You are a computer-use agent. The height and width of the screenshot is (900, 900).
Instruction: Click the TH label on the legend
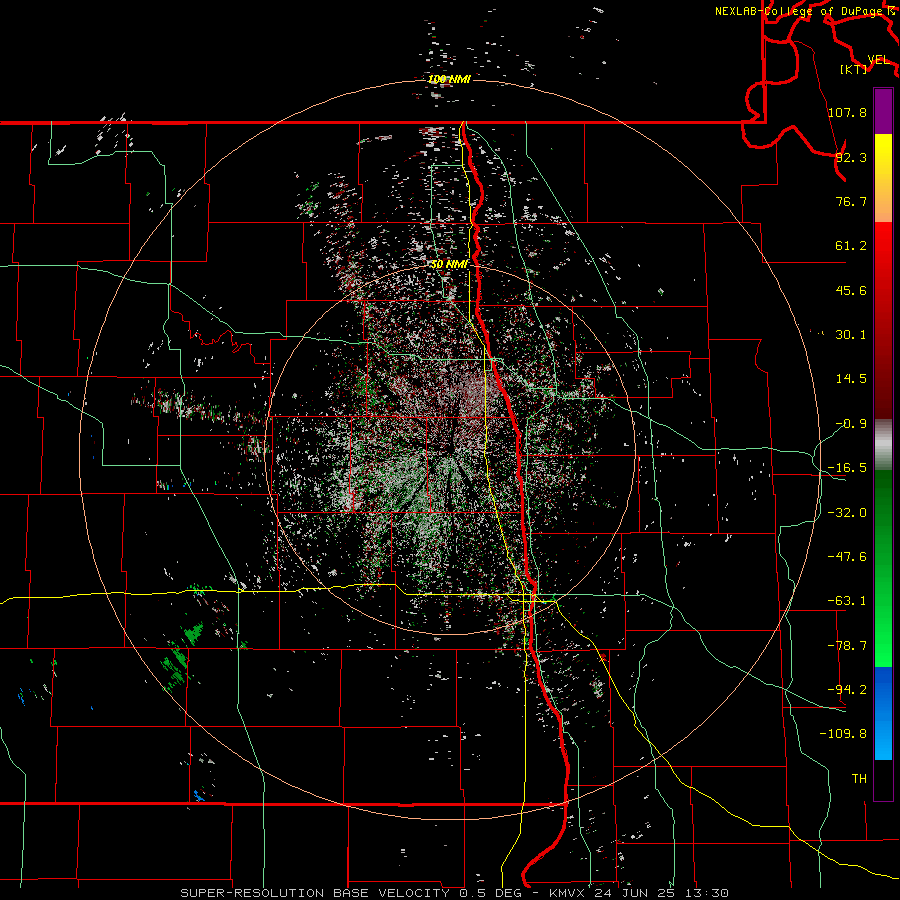(x=859, y=779)
